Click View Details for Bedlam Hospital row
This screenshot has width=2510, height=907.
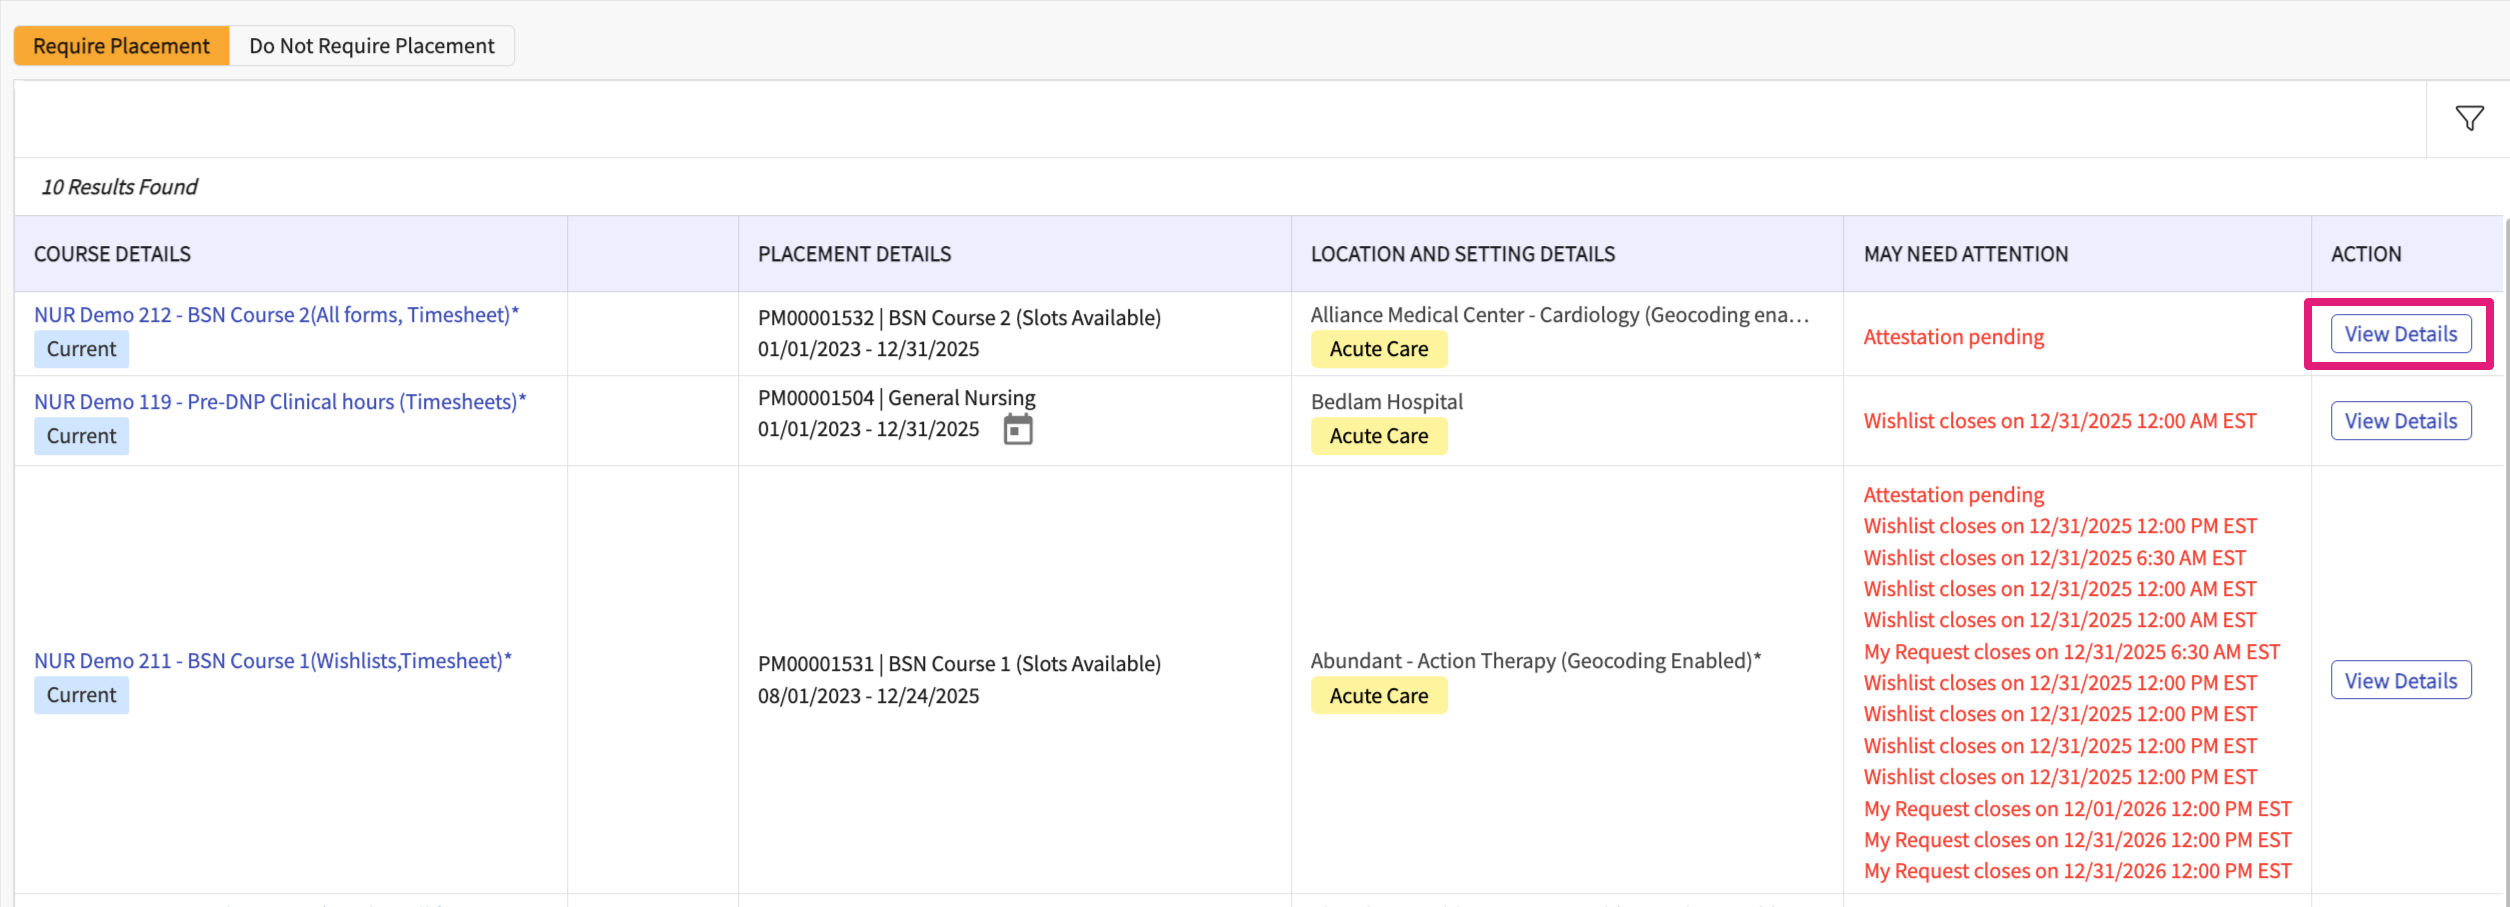pos(2400,421)
